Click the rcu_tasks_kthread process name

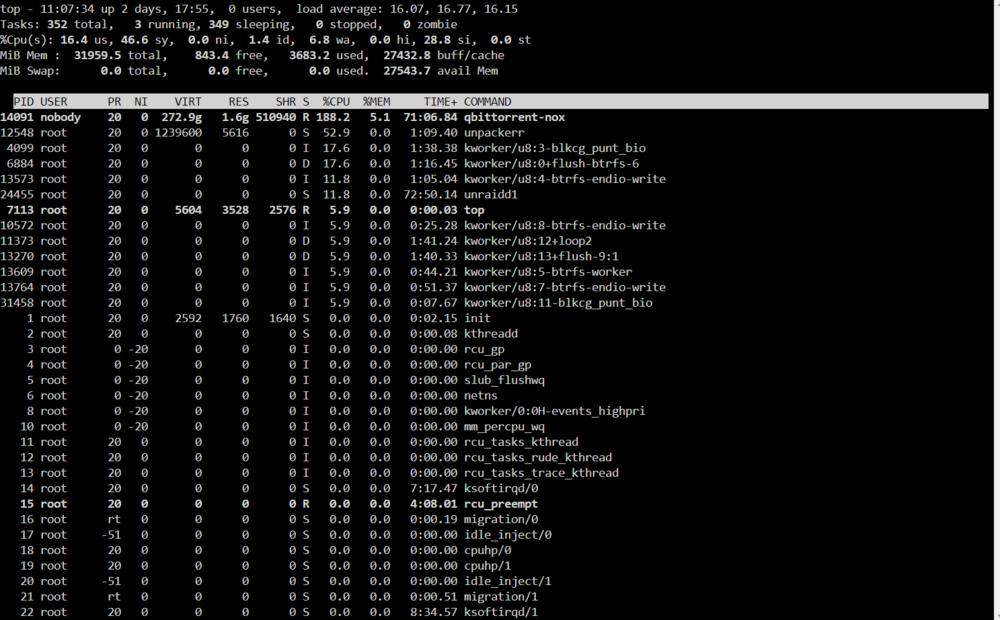click(x=520, y=442)
